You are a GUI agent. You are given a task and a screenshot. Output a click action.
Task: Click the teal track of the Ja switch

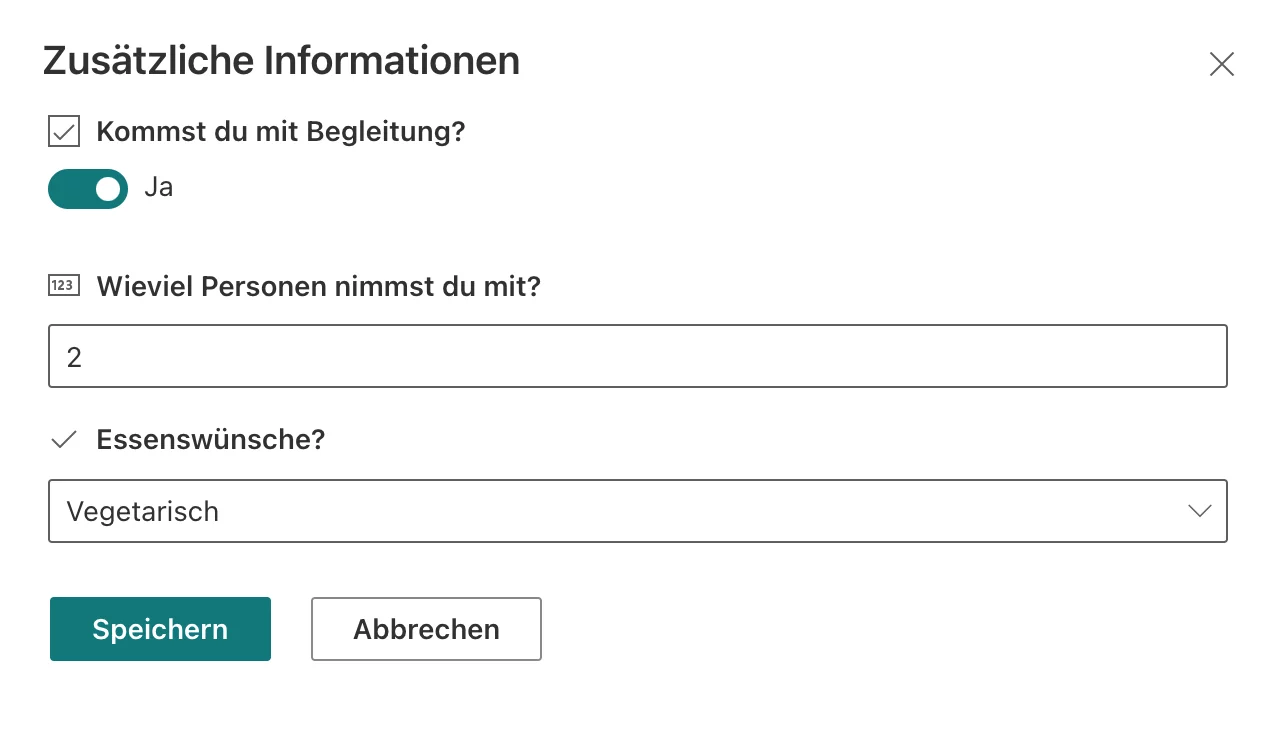pyautogui.click(x=68, y=189)
